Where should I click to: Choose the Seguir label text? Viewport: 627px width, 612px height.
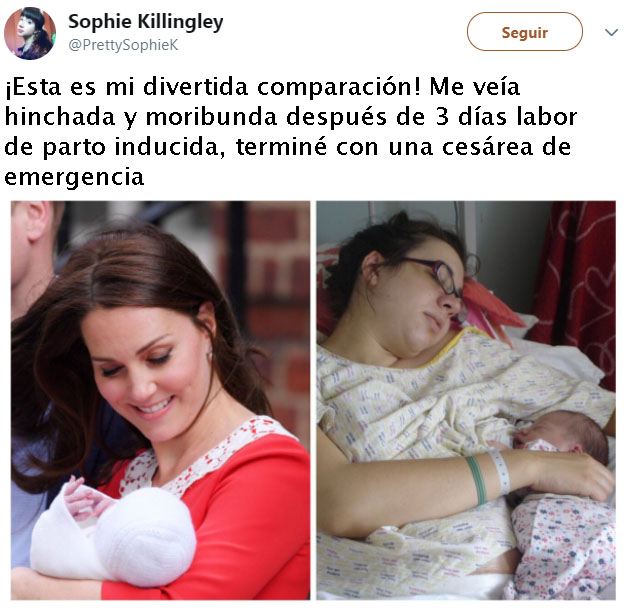[525, 32]
